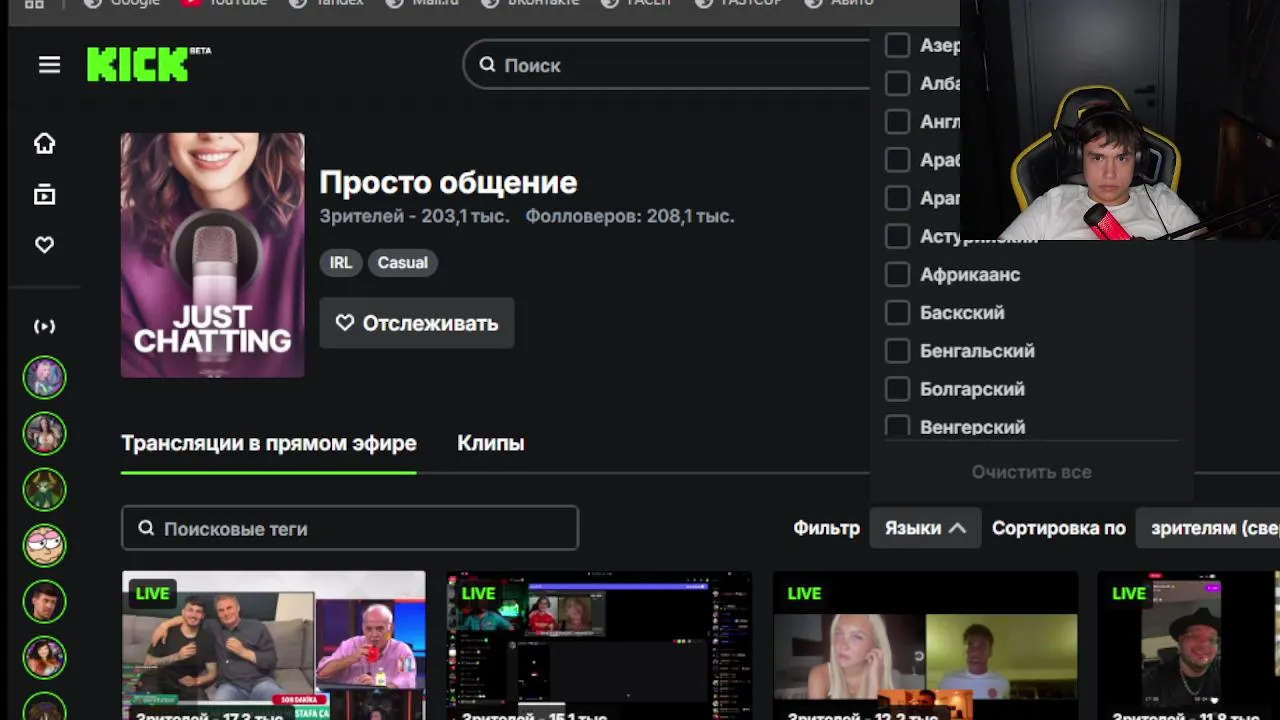The image size is (1280, 720).
Task: Open the Browse icon in sidebar
Action: pyautogui.click(x=44, y=194)
